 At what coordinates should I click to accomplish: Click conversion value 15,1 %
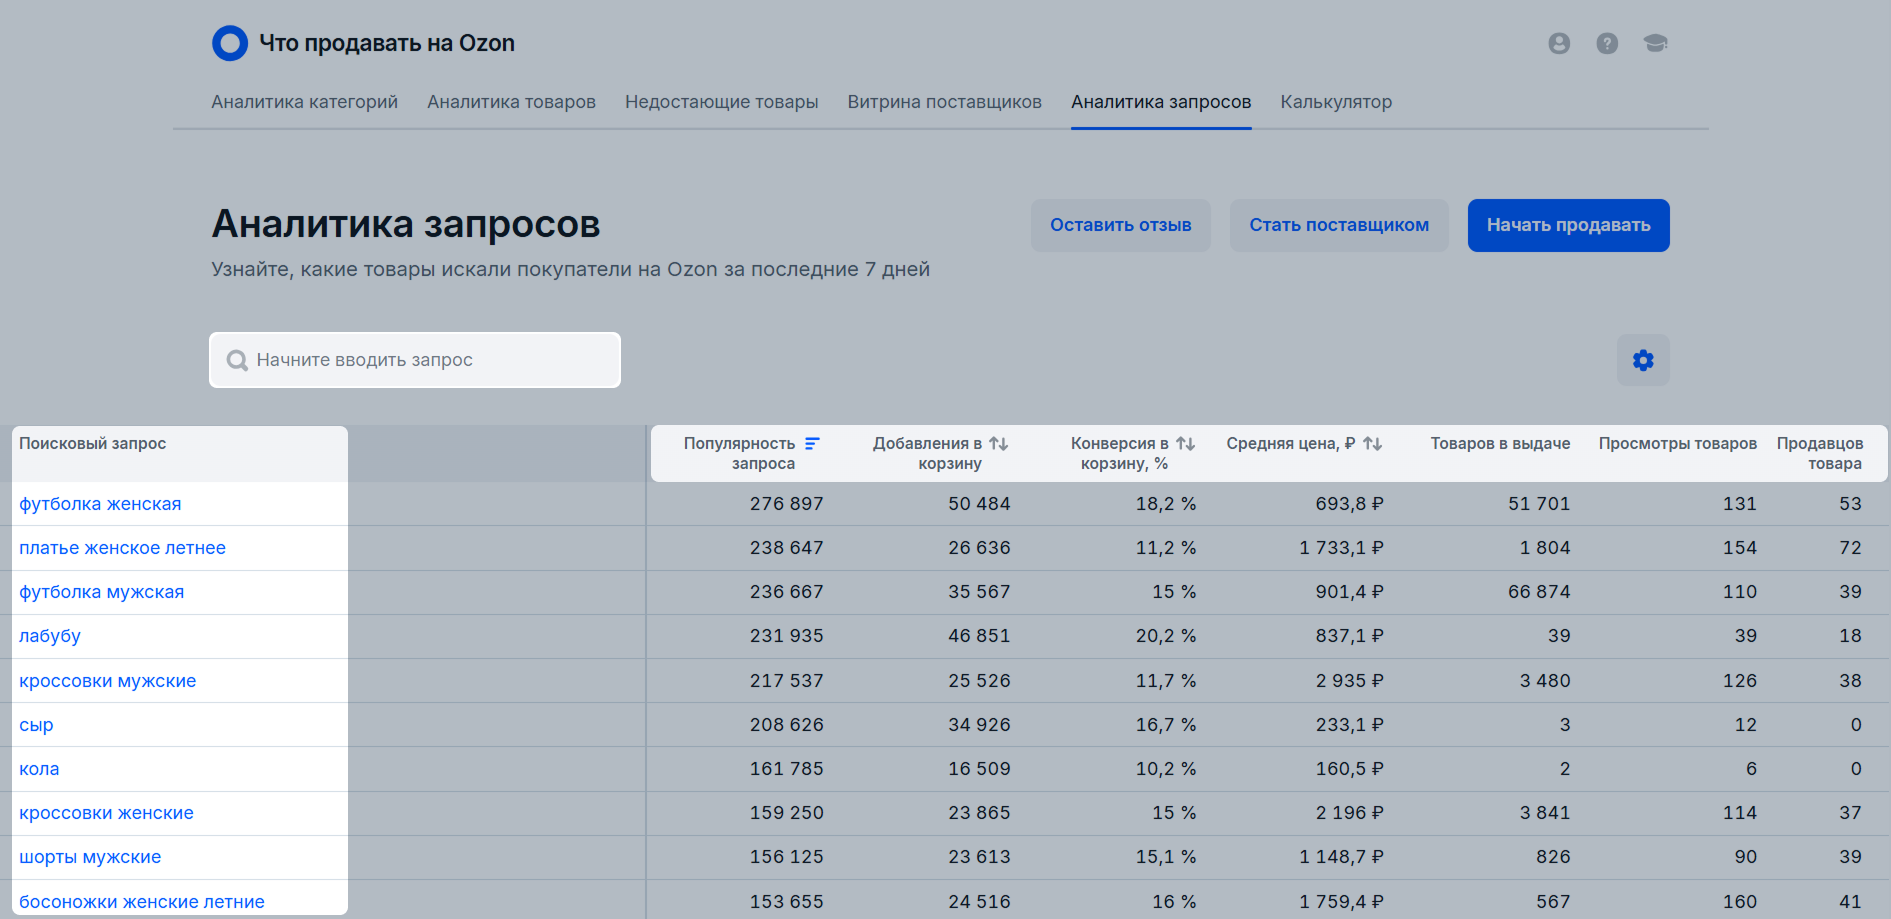pyautogui.click(x=1166, y=857)
